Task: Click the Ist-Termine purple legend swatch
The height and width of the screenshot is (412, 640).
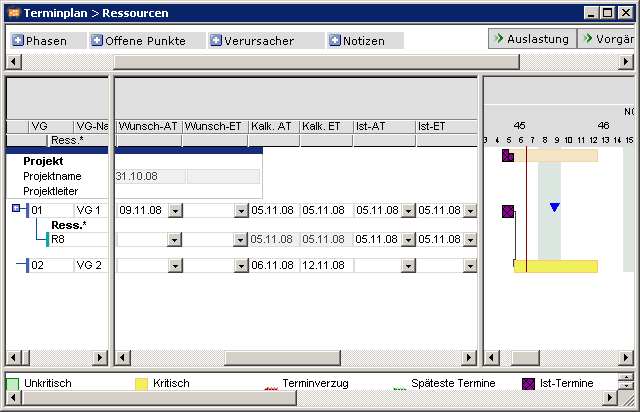Action: click(528, 384)
